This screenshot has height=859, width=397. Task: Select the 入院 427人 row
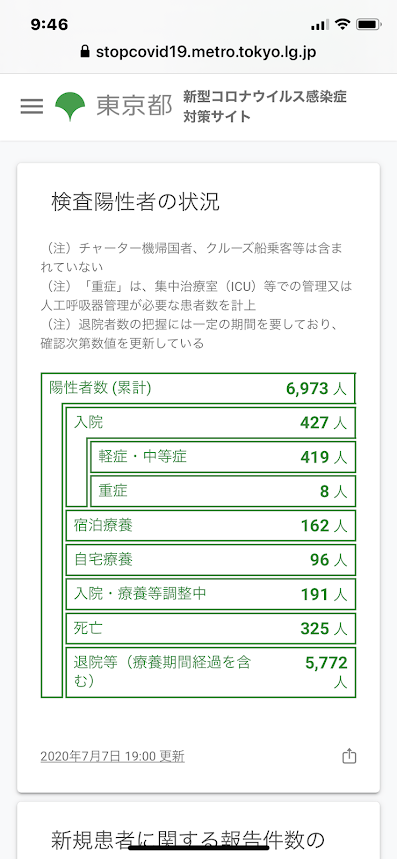(211, 422)
